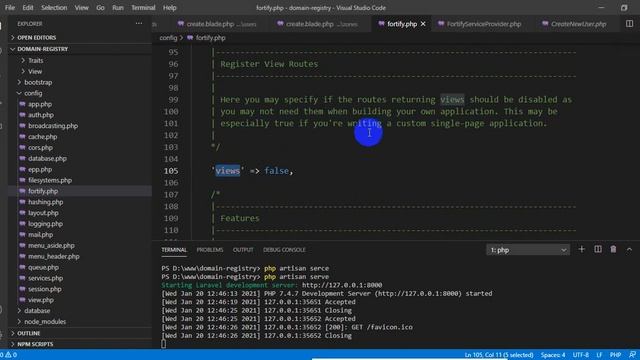Open session.php in the explorer

pos(44,289)
